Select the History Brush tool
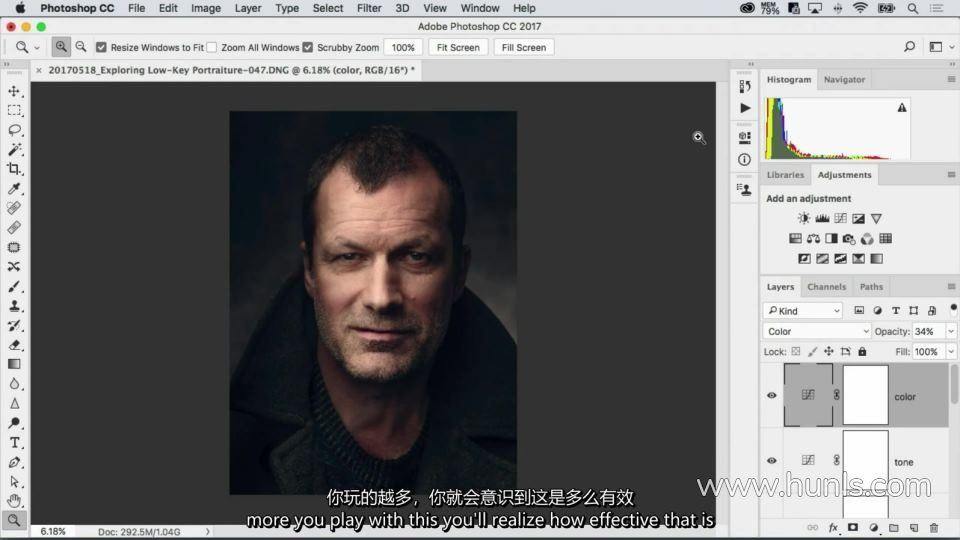This screenshot has height=540, width=960. click(14, 326)
